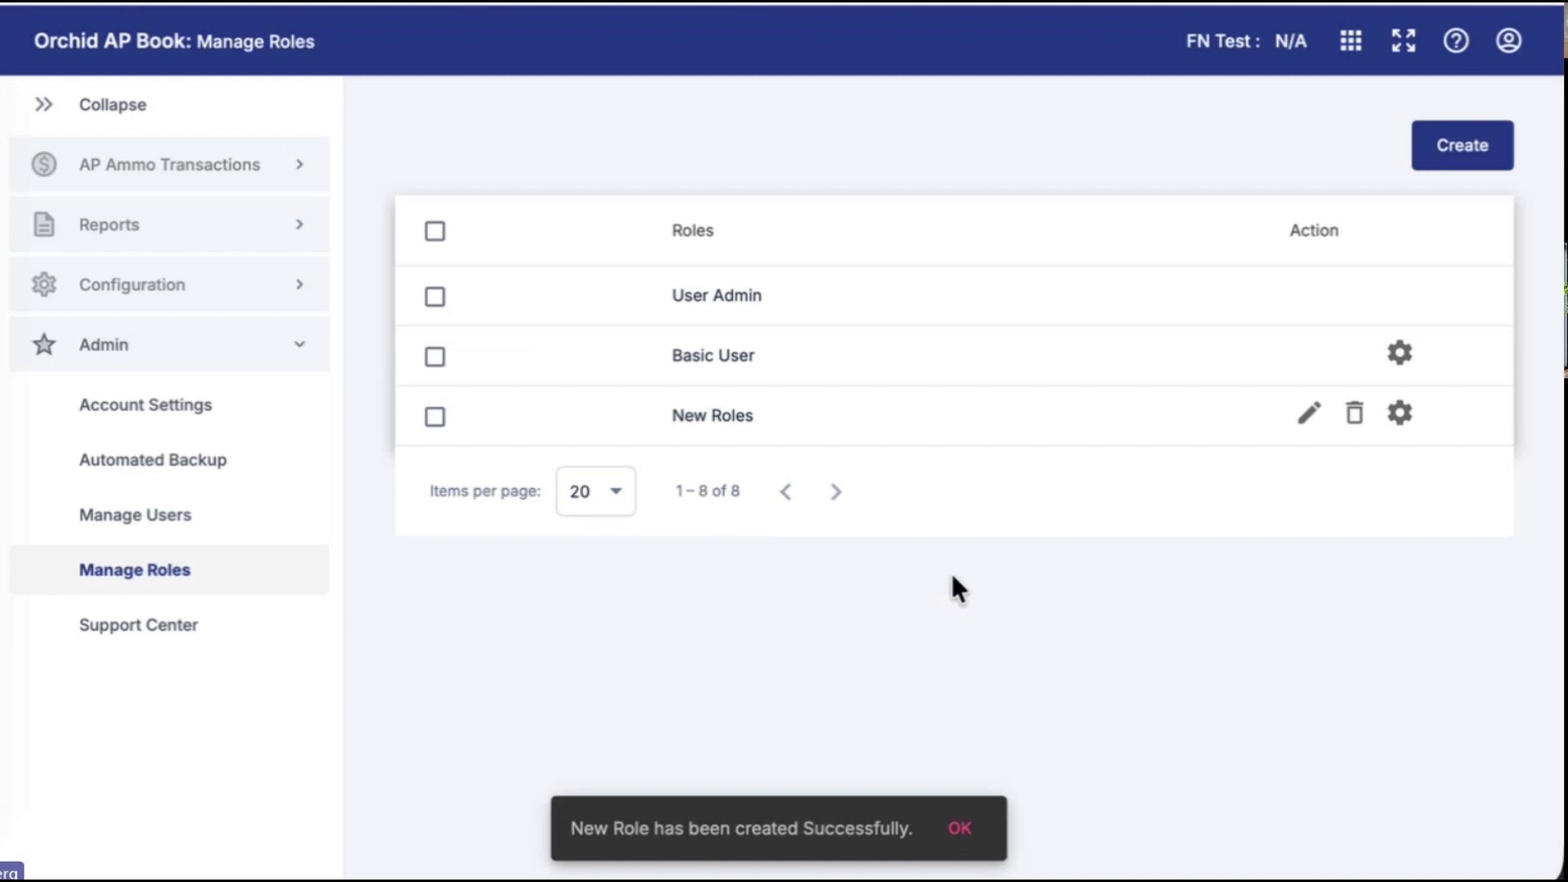
Task: Dismiss notification with OK button
Action: (x=959, y=828)
